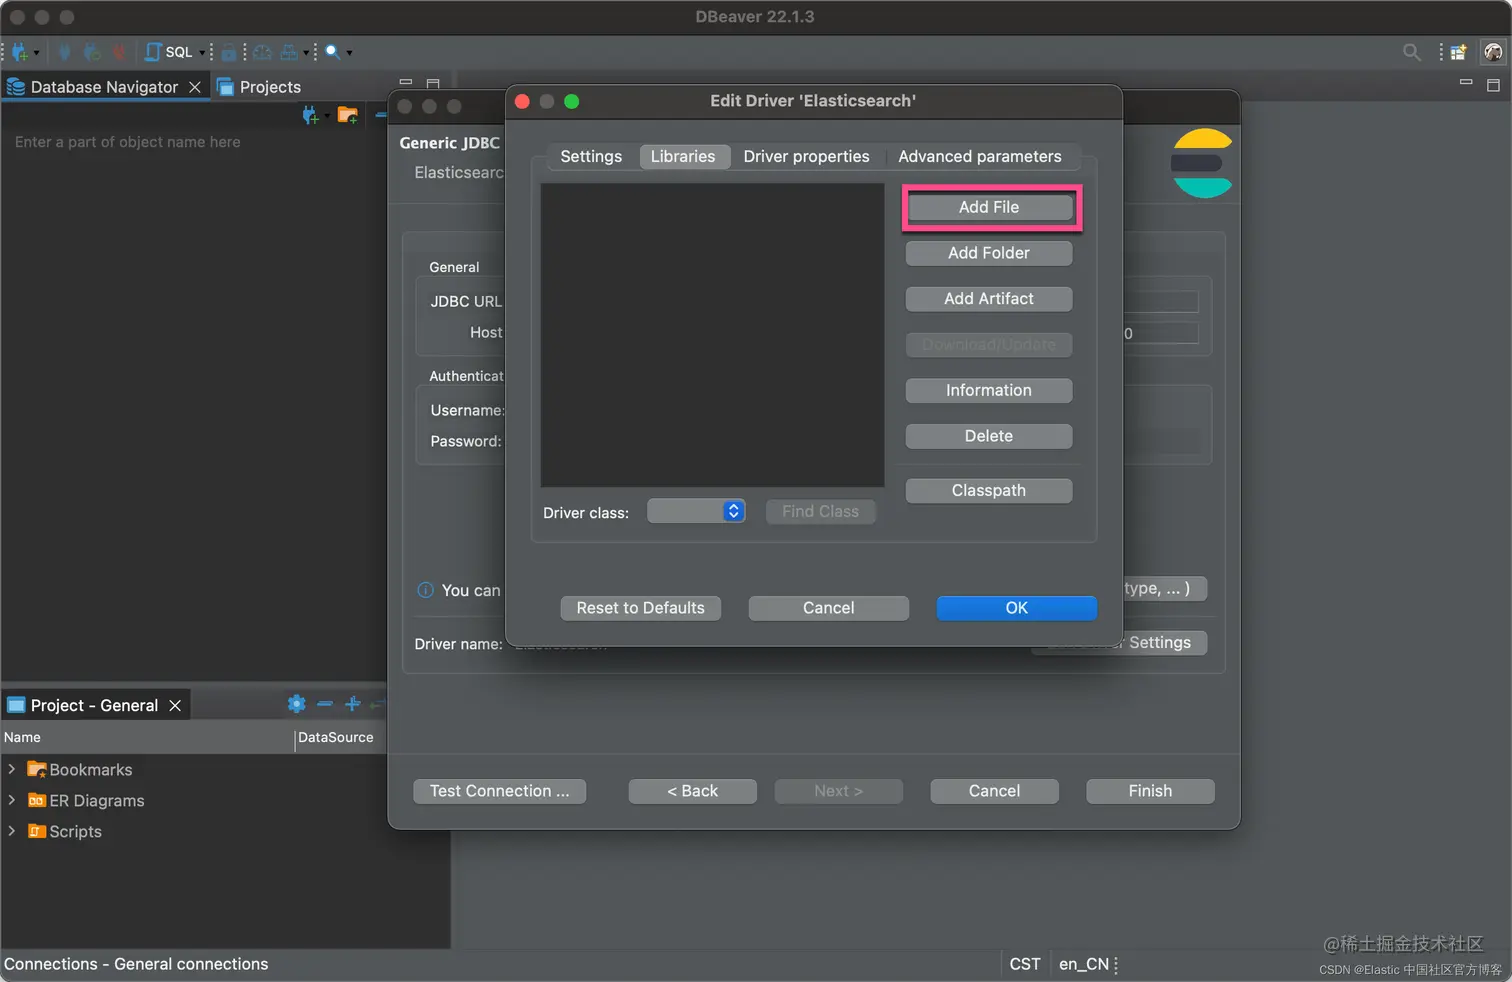Click the Name column header in Project panel
1512x982 pixels.
147,738
